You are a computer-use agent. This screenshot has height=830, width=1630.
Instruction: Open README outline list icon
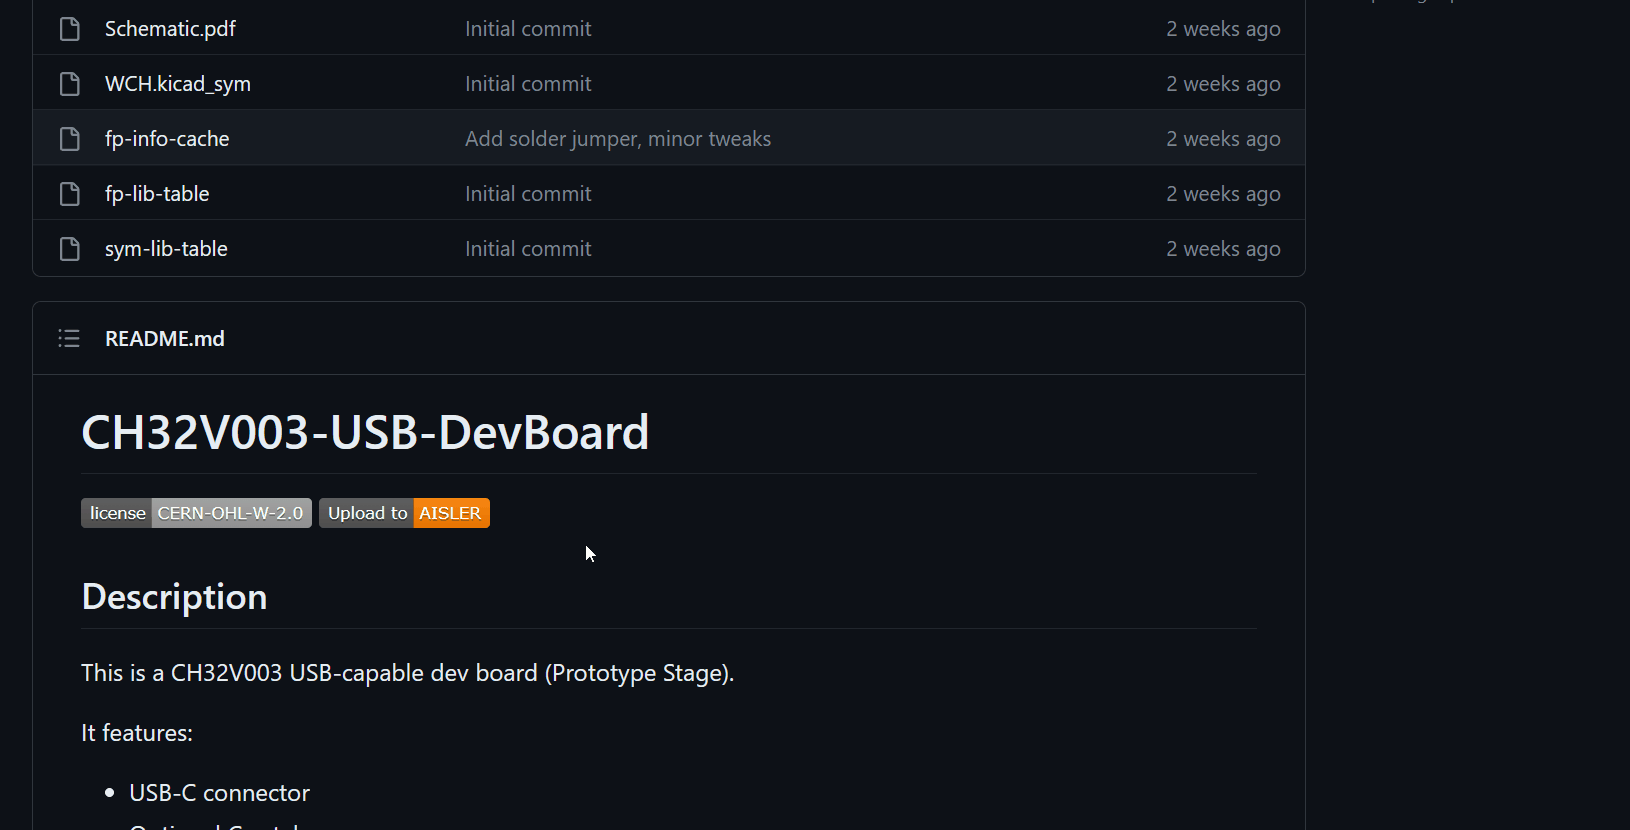[69, 338]
